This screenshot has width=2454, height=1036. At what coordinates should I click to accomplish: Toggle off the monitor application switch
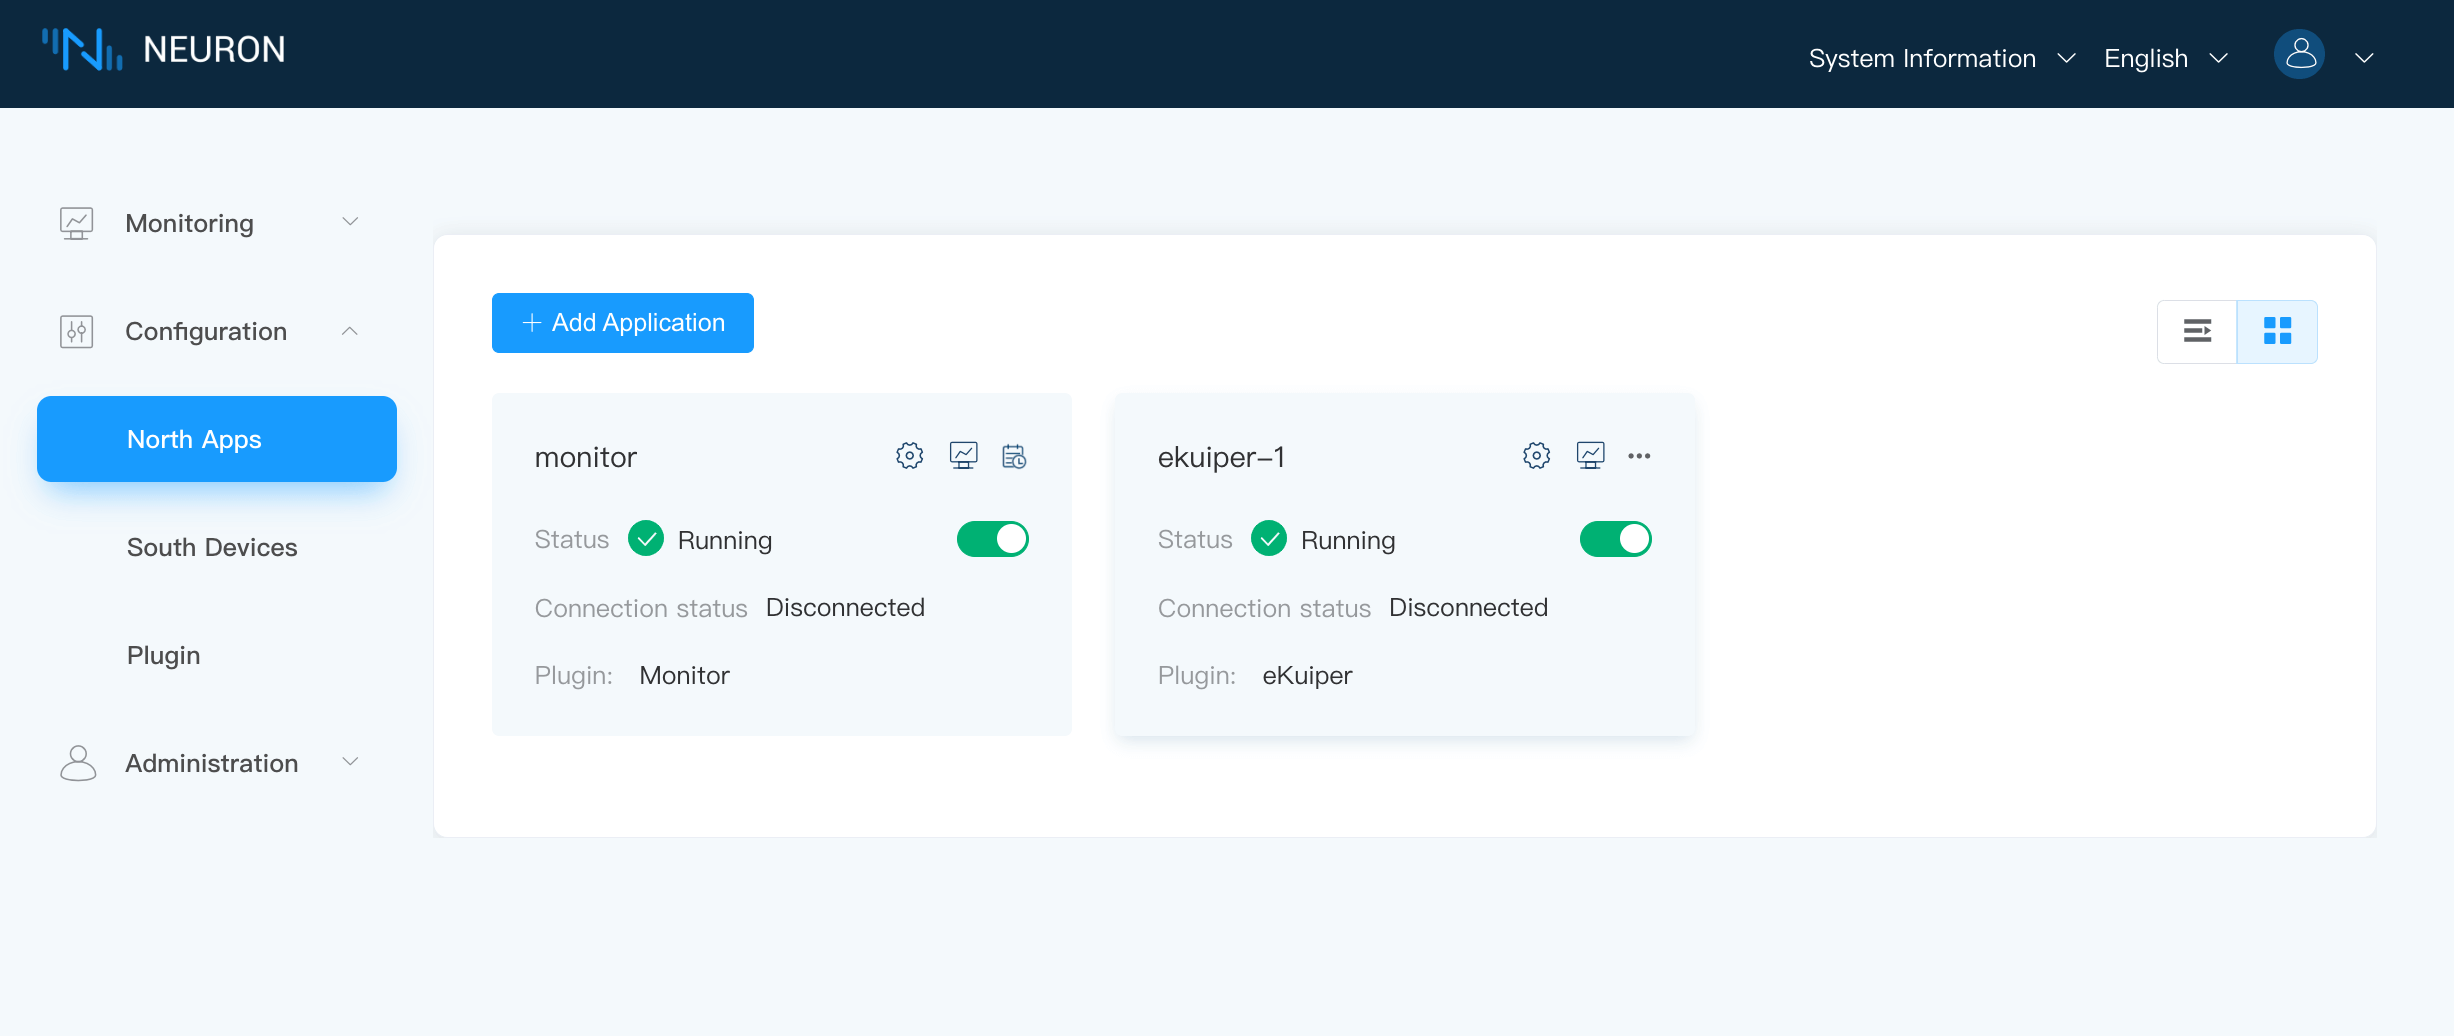coord(992,539)
